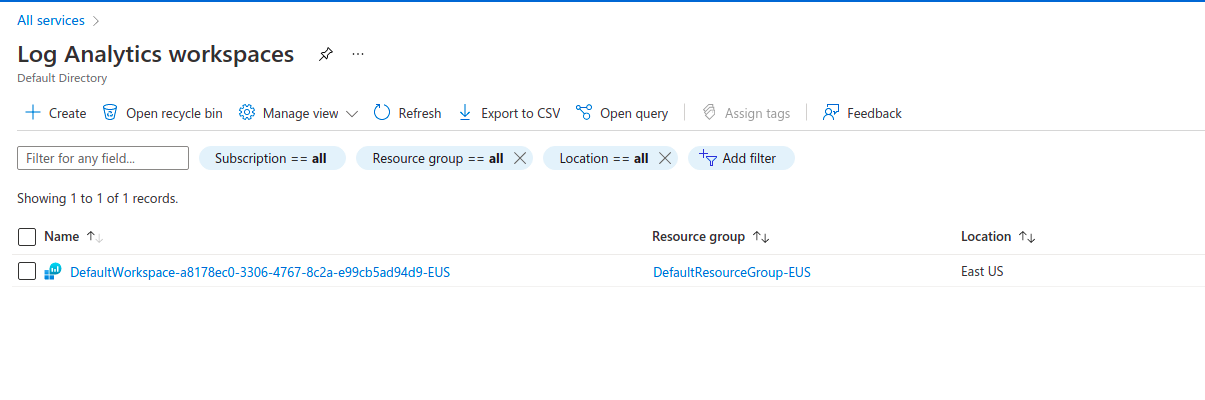Click the Add filter funnel icon

[708, 158]
